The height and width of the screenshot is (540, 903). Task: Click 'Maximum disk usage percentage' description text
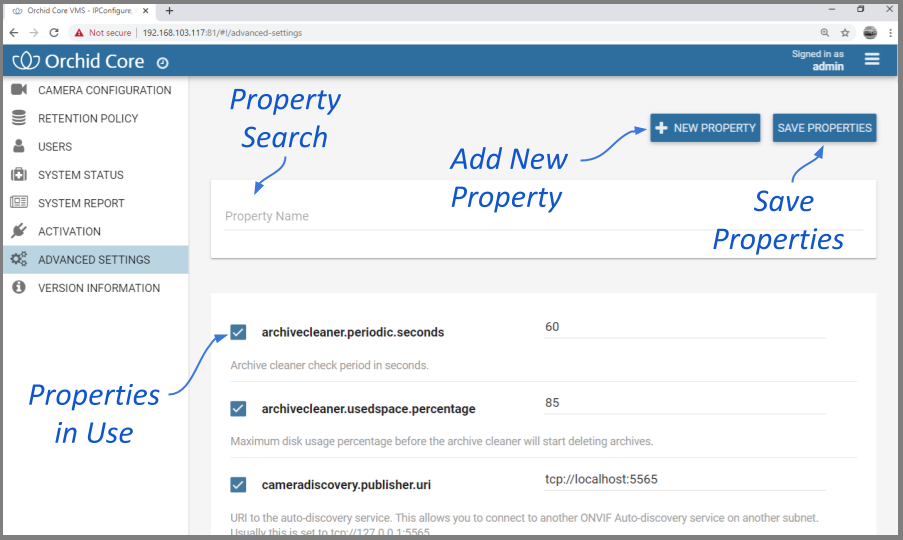(442, 441)
